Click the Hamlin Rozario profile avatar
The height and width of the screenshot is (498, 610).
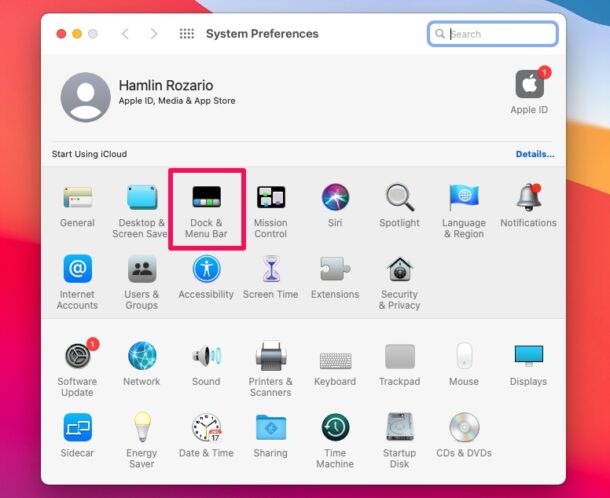(86, 97)
